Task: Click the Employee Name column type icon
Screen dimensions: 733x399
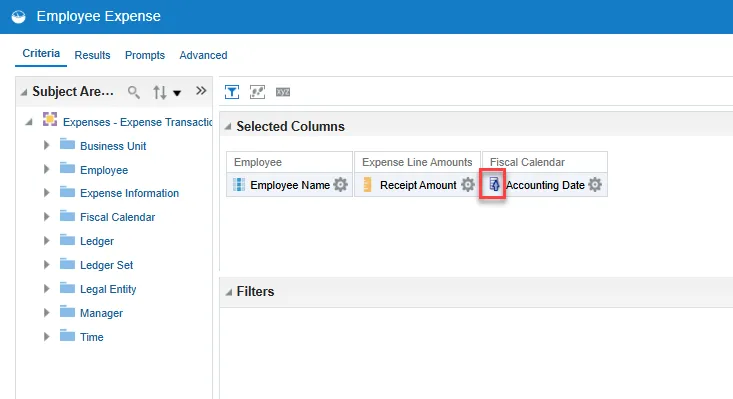Action: click(x=239, y=185)
